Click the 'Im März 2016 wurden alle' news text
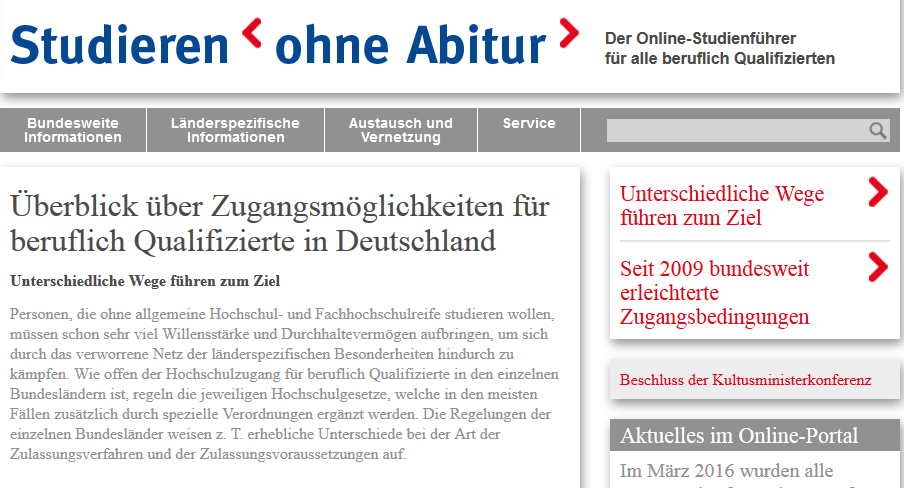Screen dimensions: 904x488 coord(727,470)
